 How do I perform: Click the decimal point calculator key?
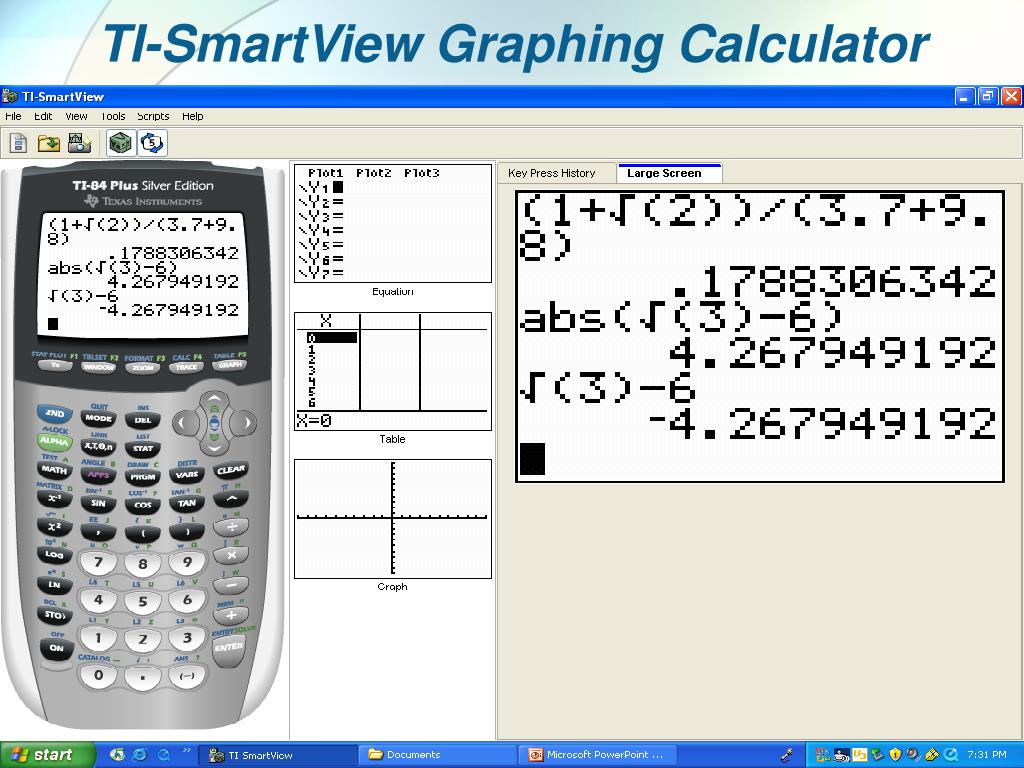(x=143, y=678)
